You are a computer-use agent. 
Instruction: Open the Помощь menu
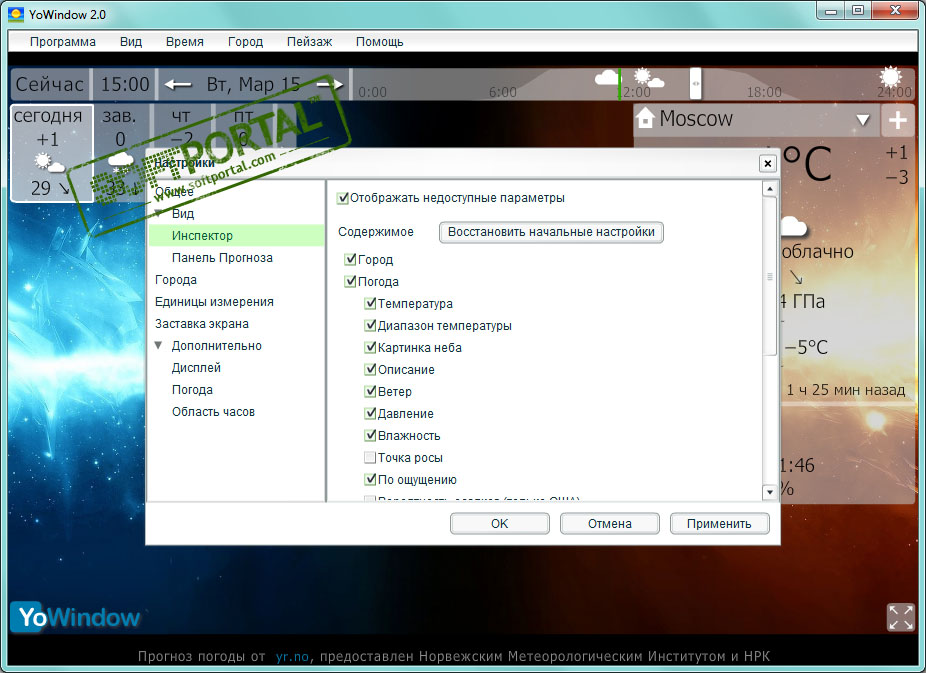coord(379,42)
